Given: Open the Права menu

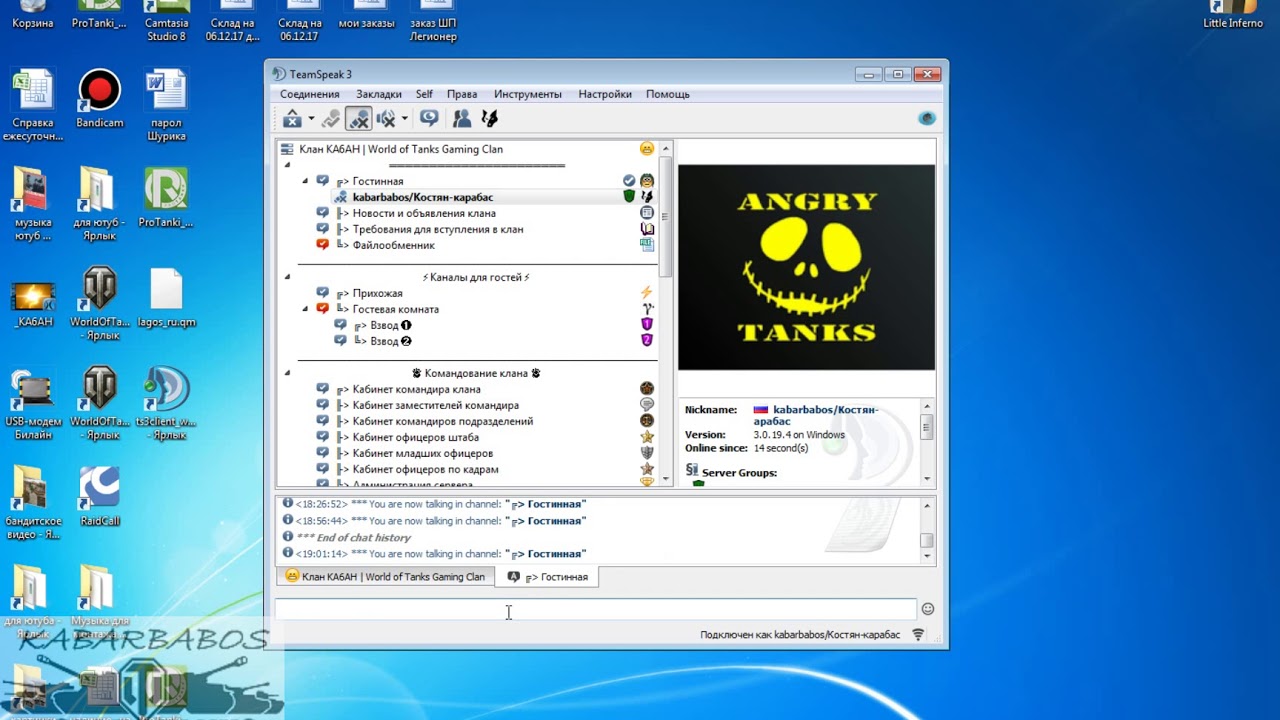Looking at the screenshot, I should 462,94.
